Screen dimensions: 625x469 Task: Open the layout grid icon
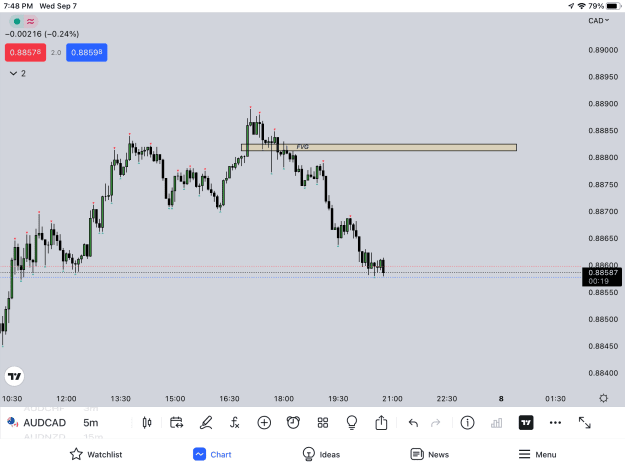[322, 422]
